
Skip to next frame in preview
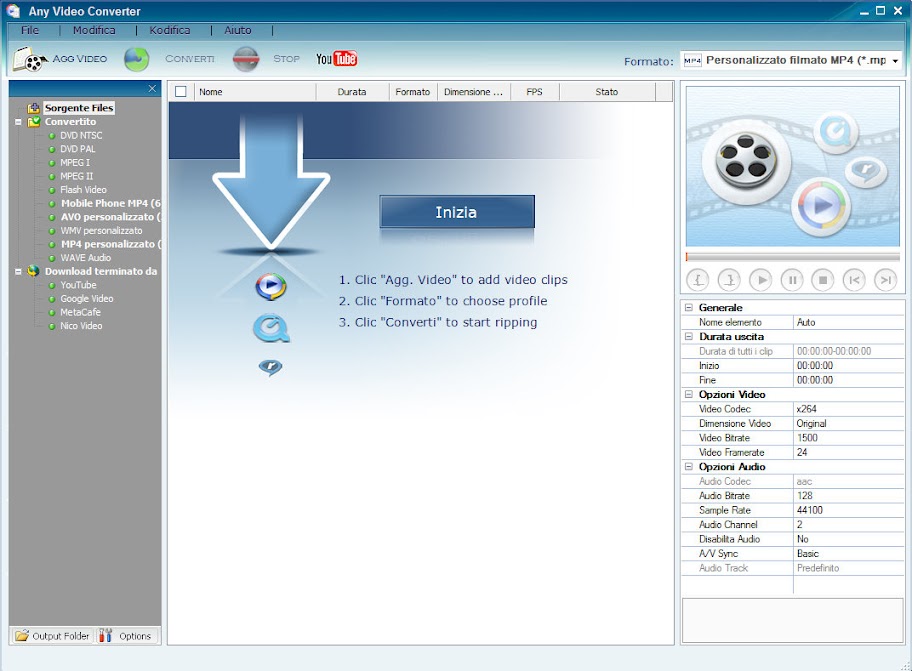pos(886,280)
